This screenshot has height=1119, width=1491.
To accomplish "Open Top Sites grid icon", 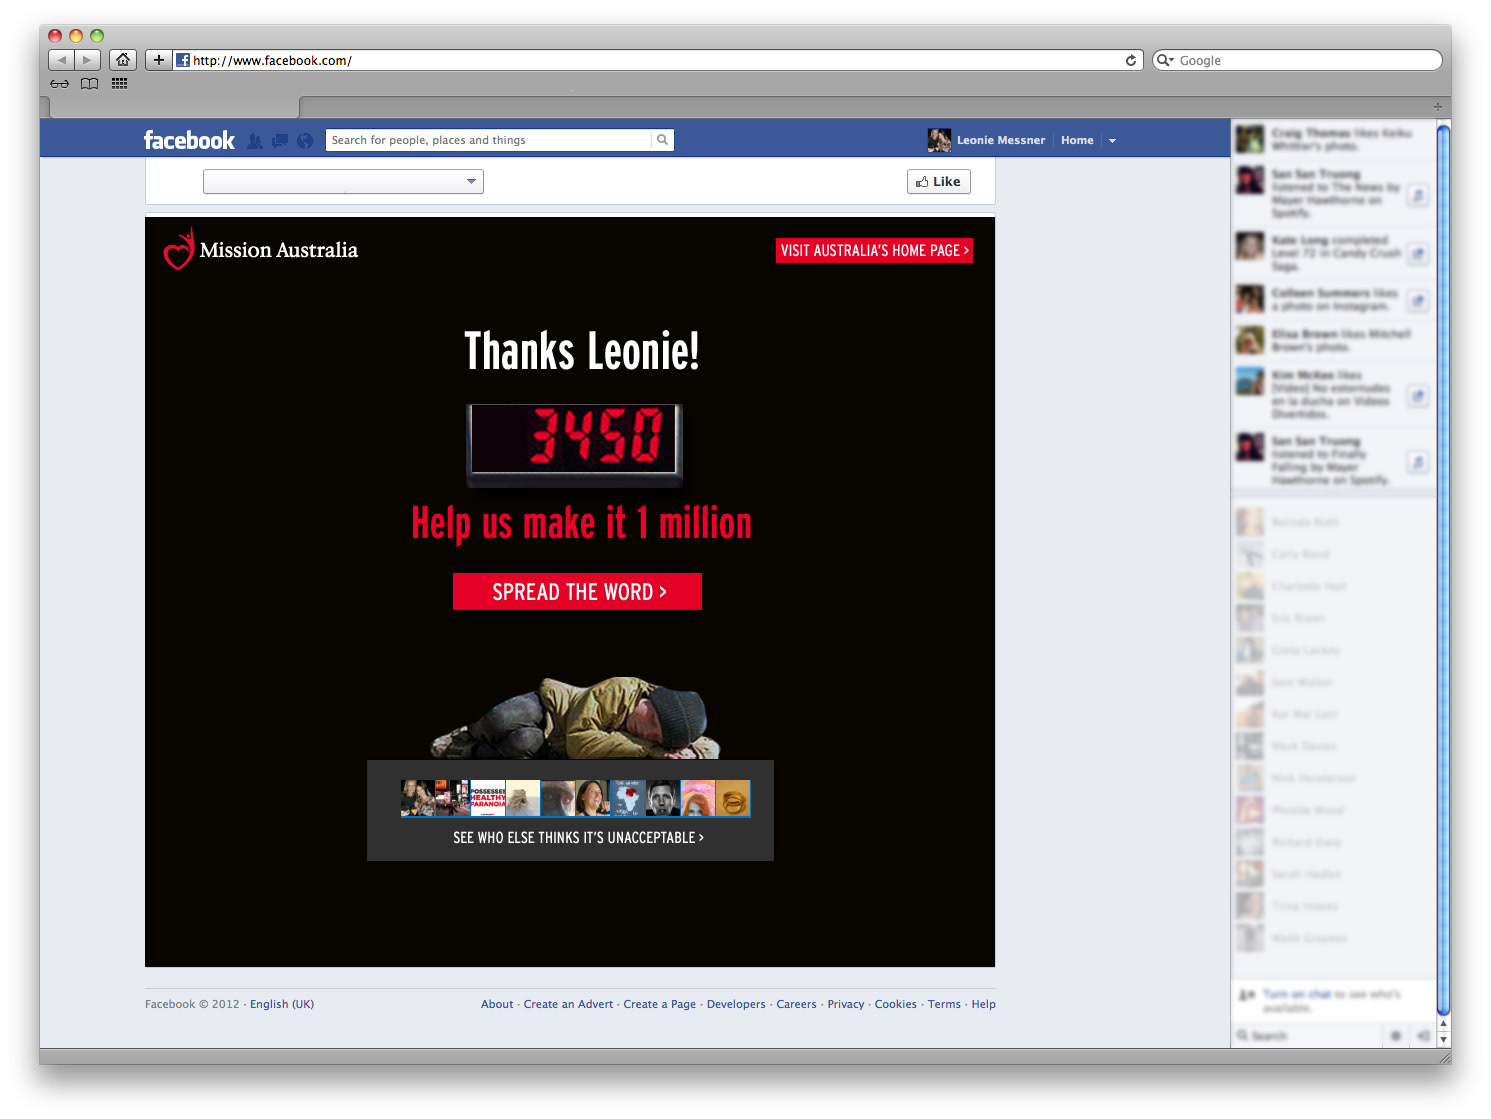I will click(x=120, y=84).
